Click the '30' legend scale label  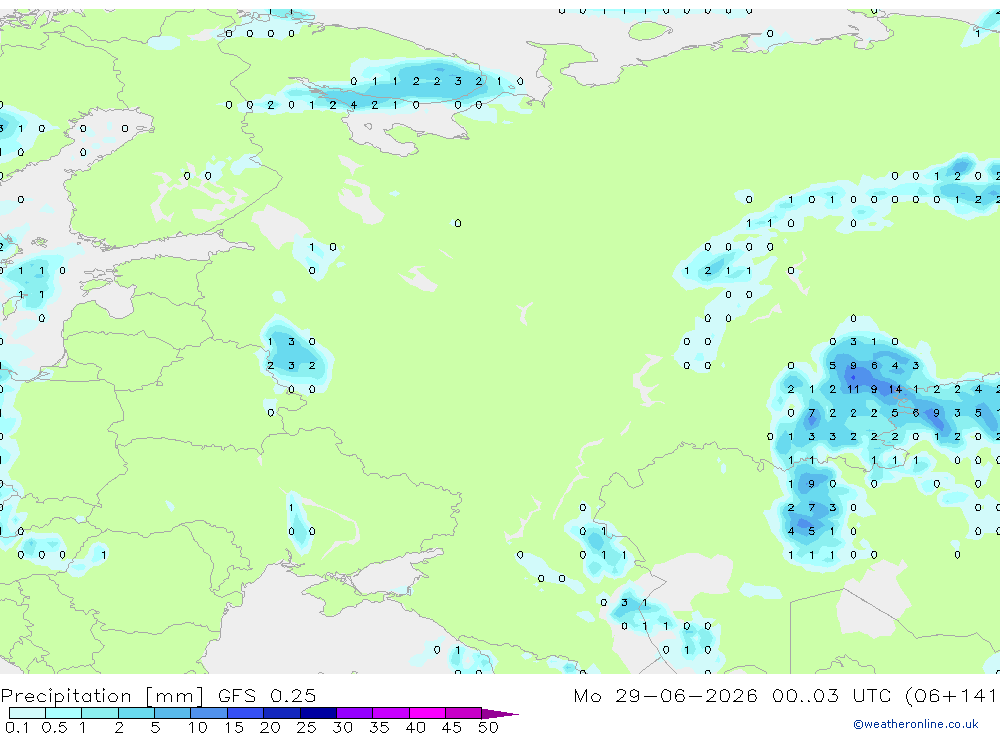point(342,727)
